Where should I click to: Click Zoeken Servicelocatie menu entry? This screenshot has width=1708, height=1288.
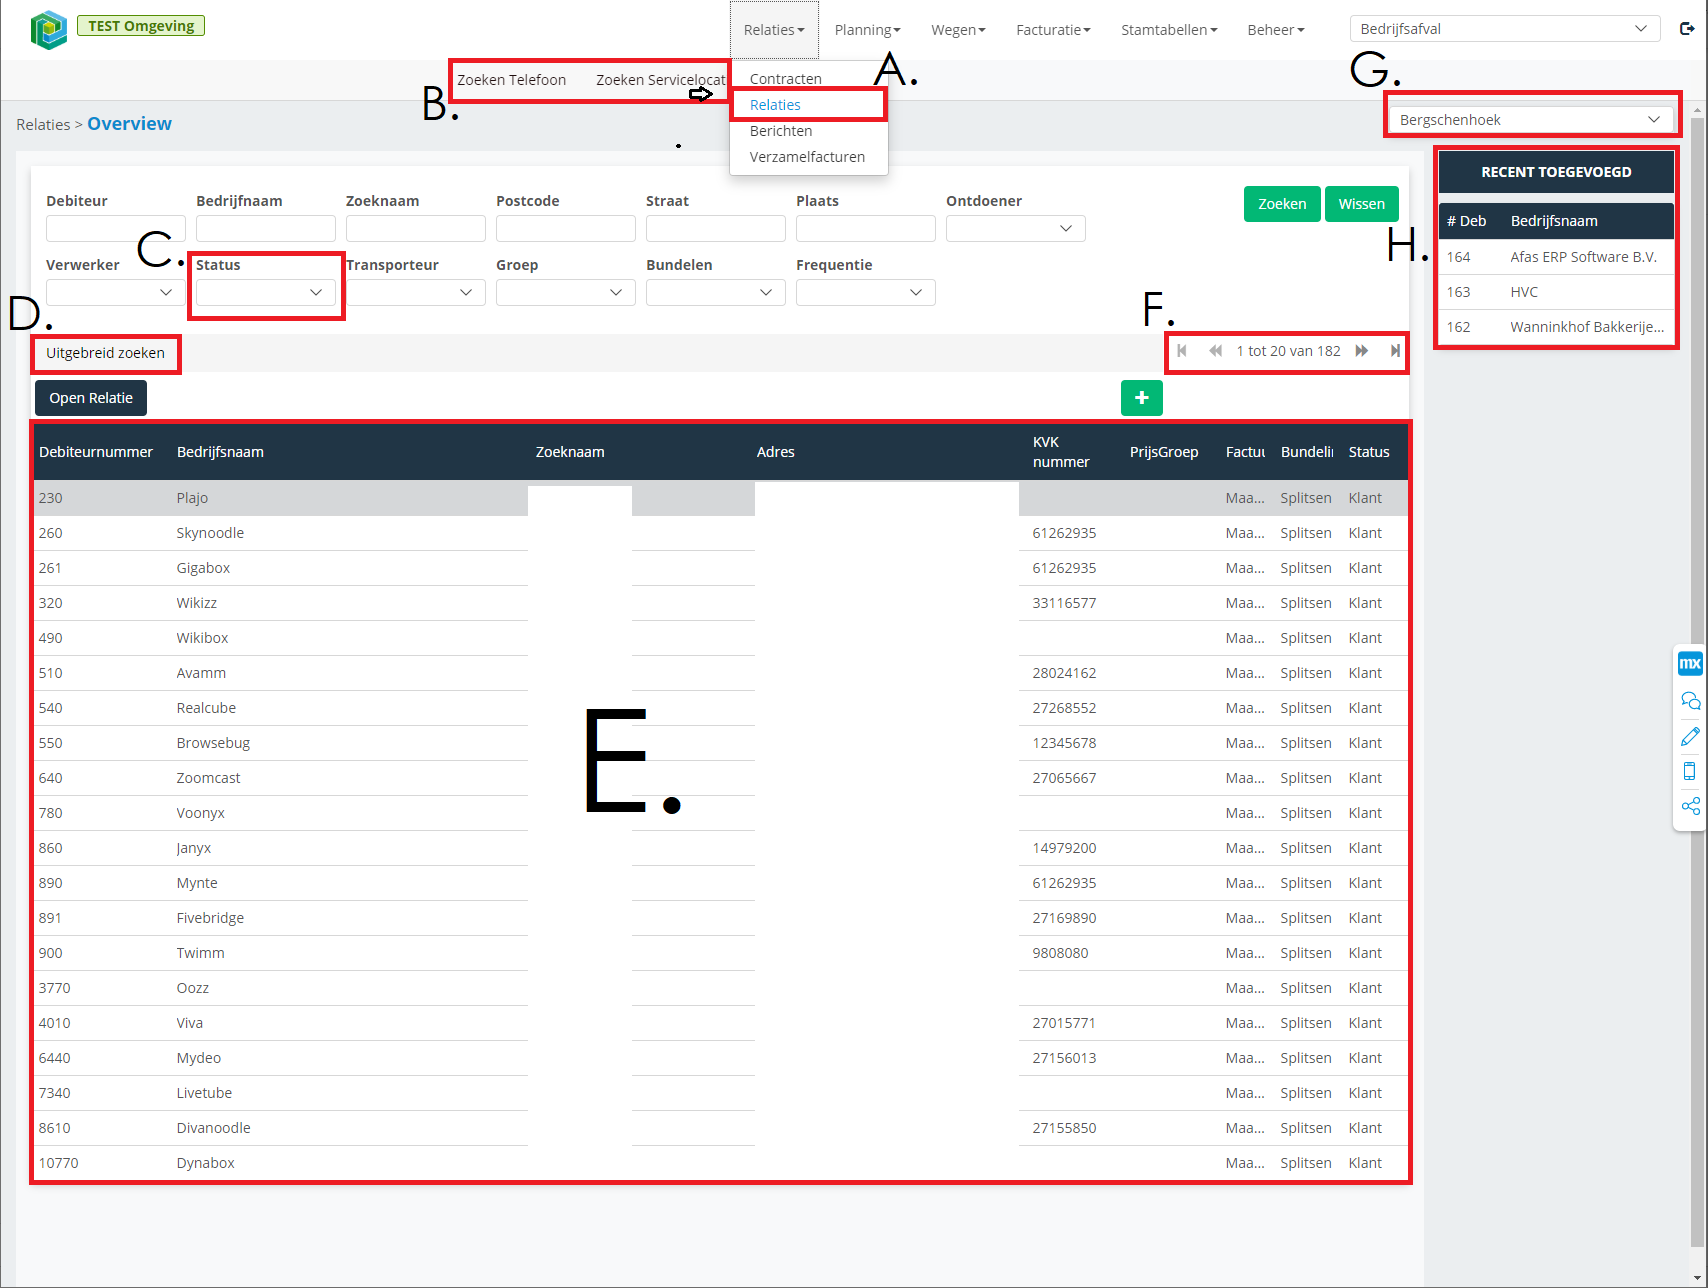pos(661,80)
